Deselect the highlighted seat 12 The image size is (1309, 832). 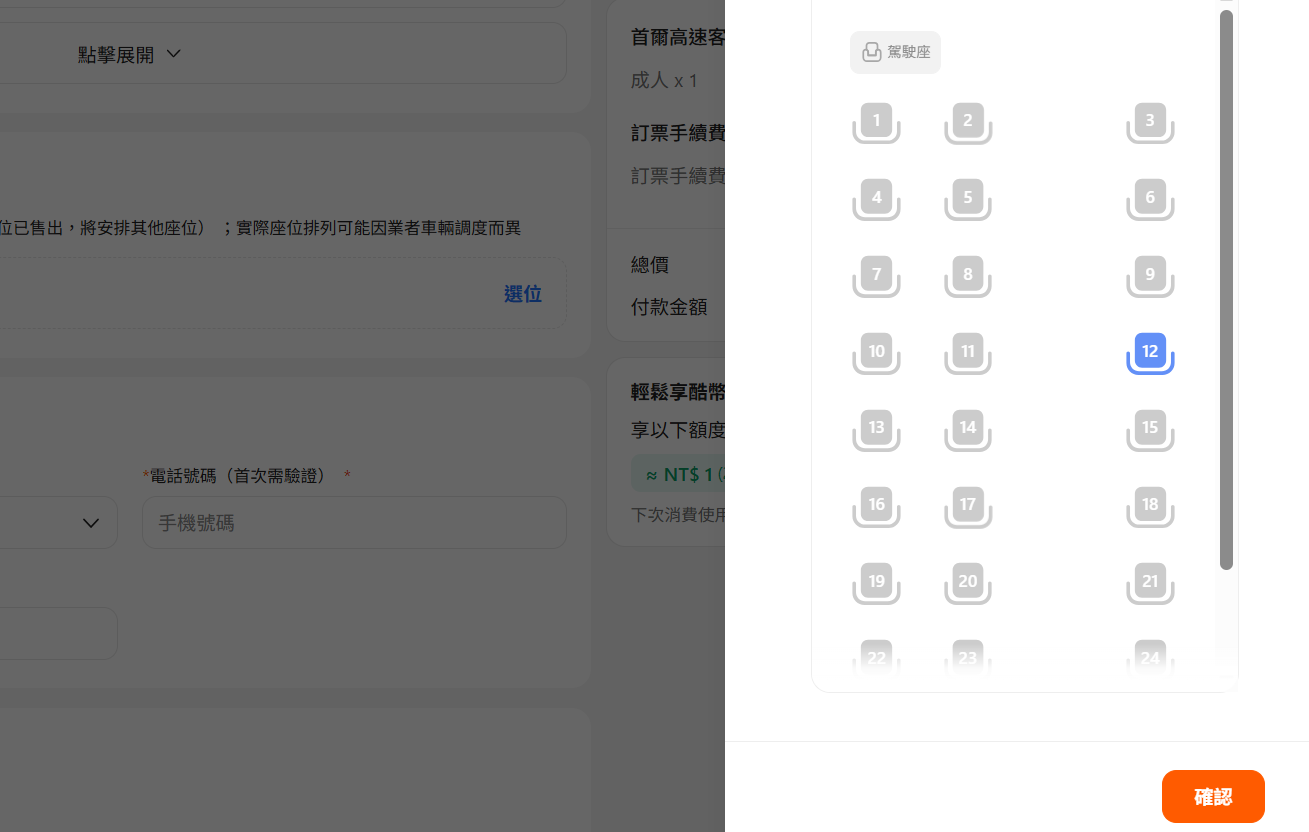(1150, 353)
